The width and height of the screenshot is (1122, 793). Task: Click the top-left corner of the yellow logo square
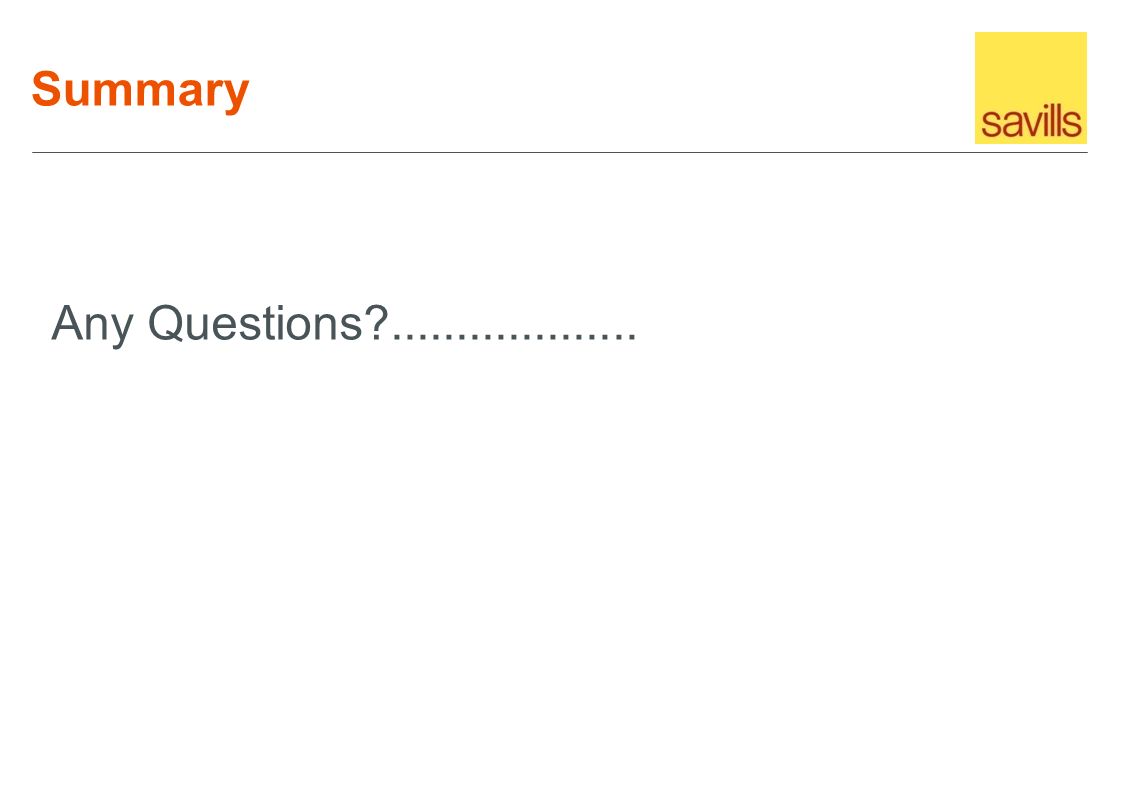[x=976, y=33]
